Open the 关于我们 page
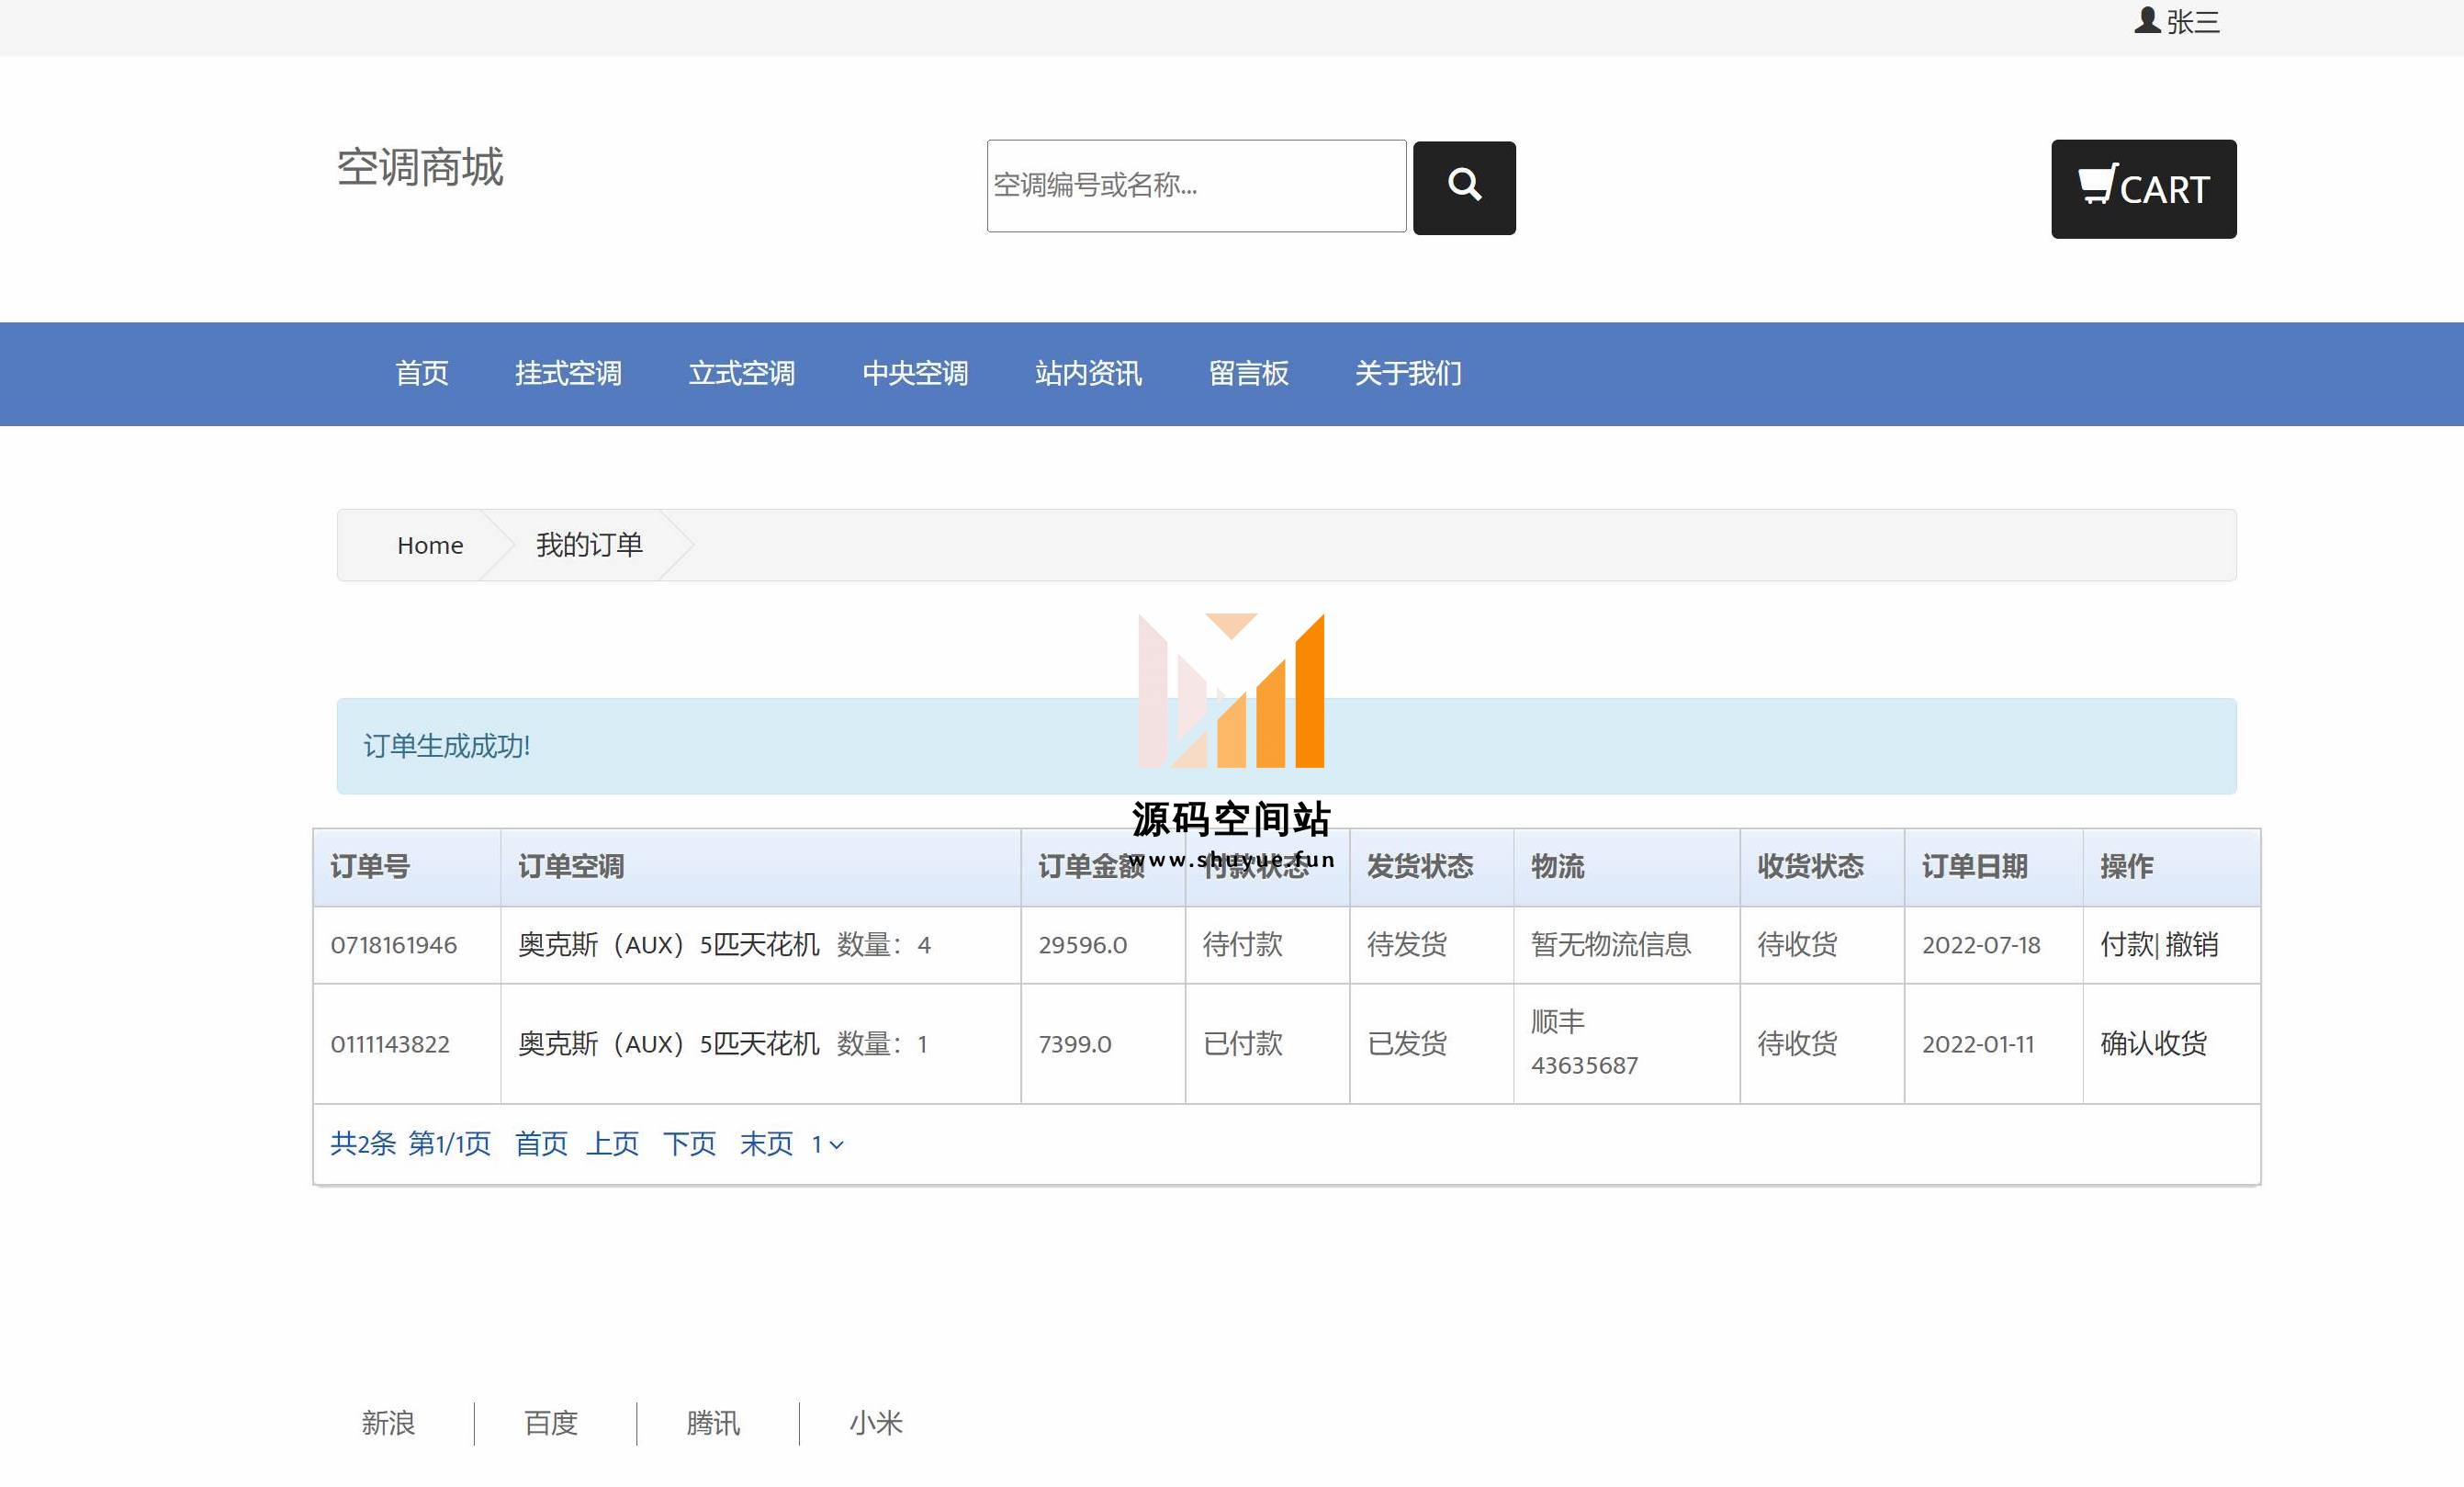Viewport: 2464px width, 1487px height. 1408,373
